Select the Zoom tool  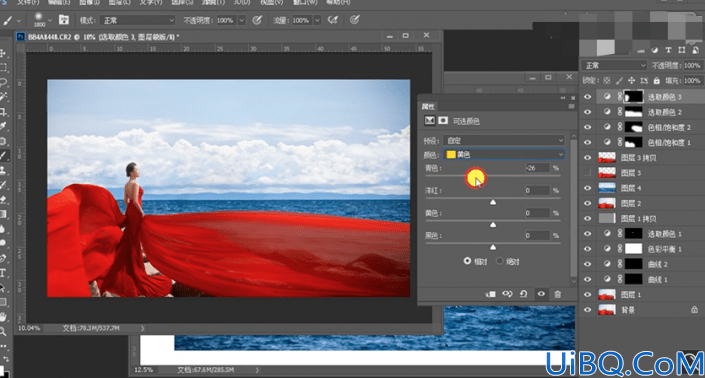[x=3, y=332]
